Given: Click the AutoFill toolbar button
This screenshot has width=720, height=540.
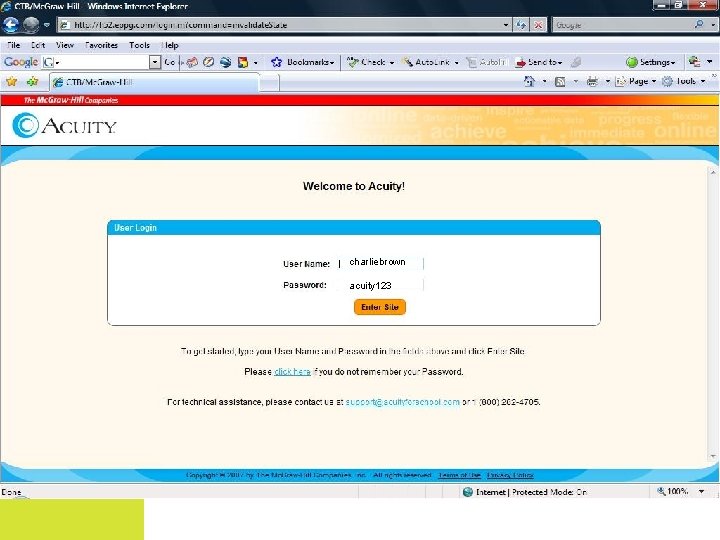Looking at the screenshot, I should tap(486, 62).
